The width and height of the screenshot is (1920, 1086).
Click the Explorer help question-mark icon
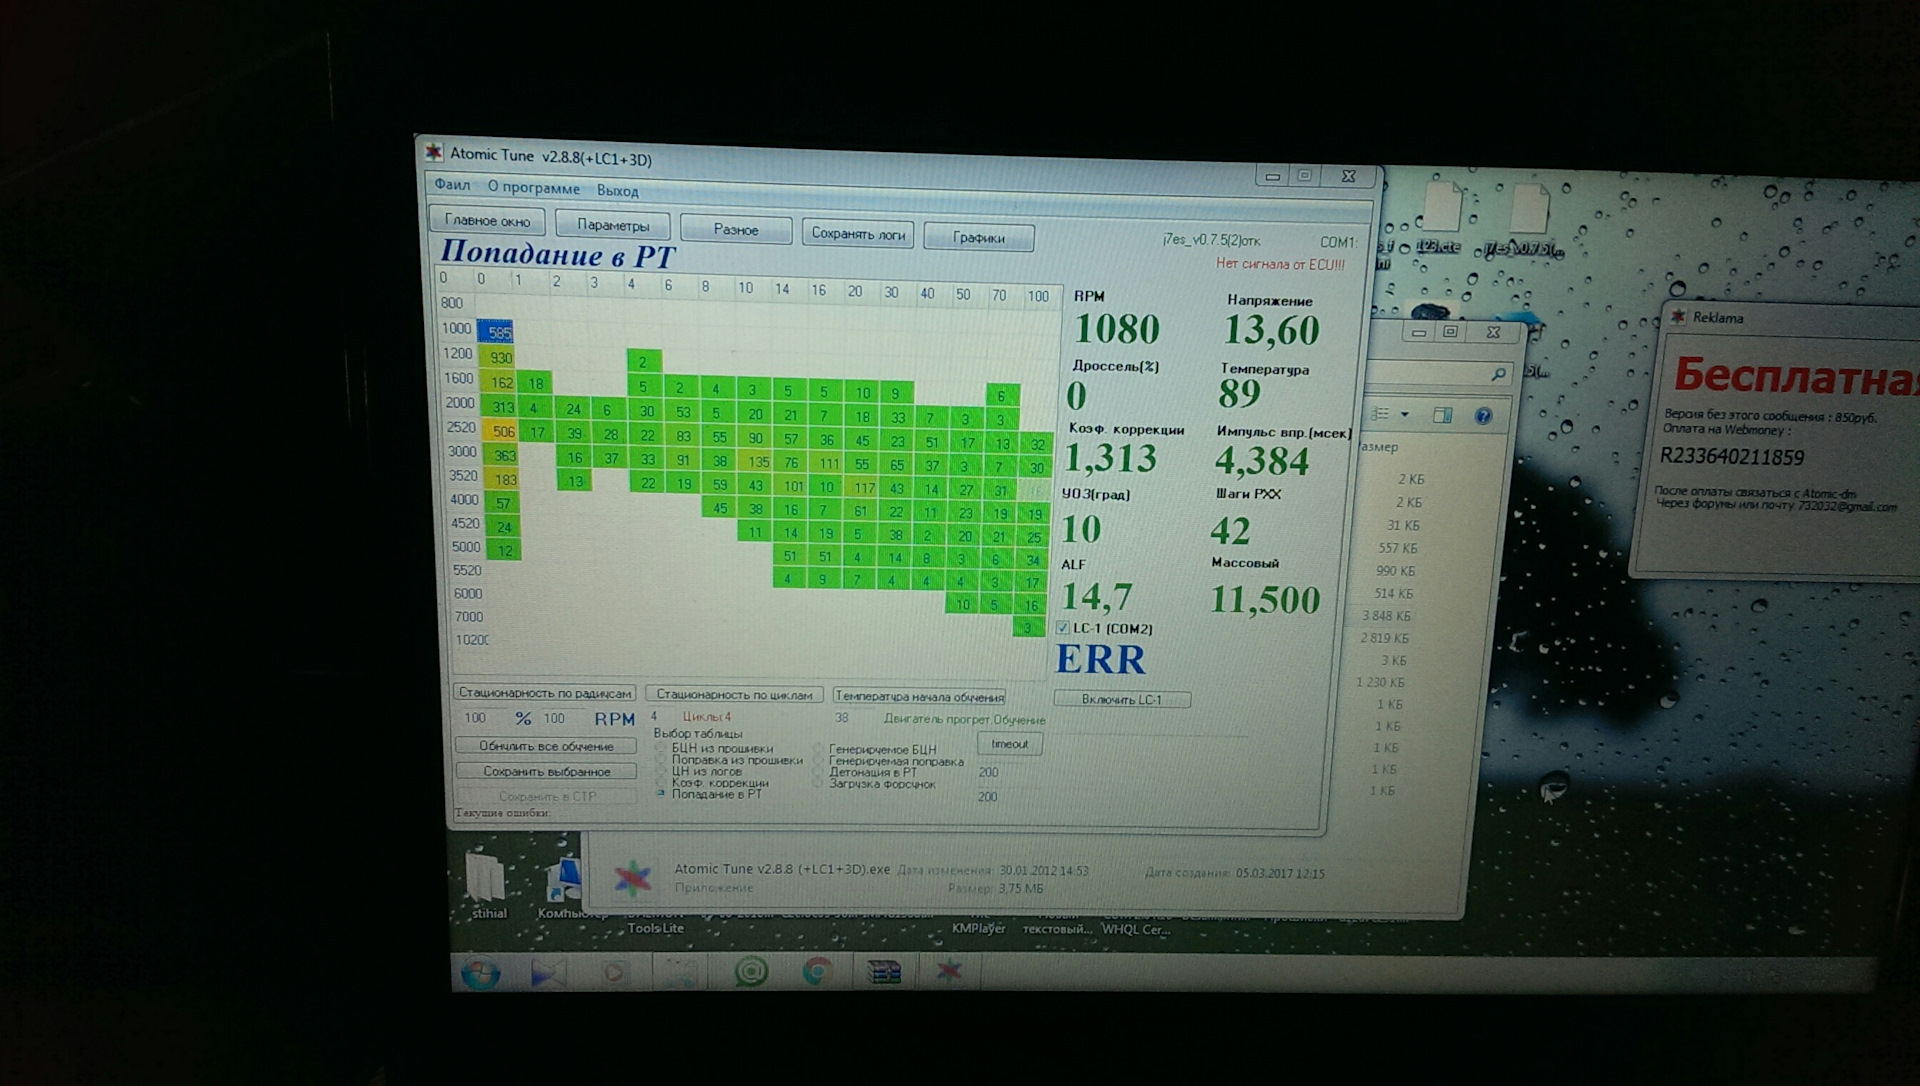point(1483,416)
